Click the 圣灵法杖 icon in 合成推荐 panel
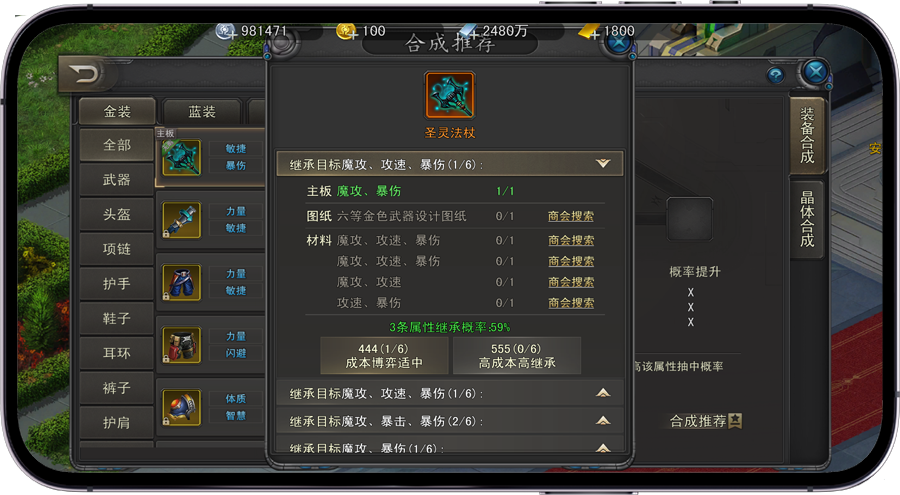 [x=449, y=95]
